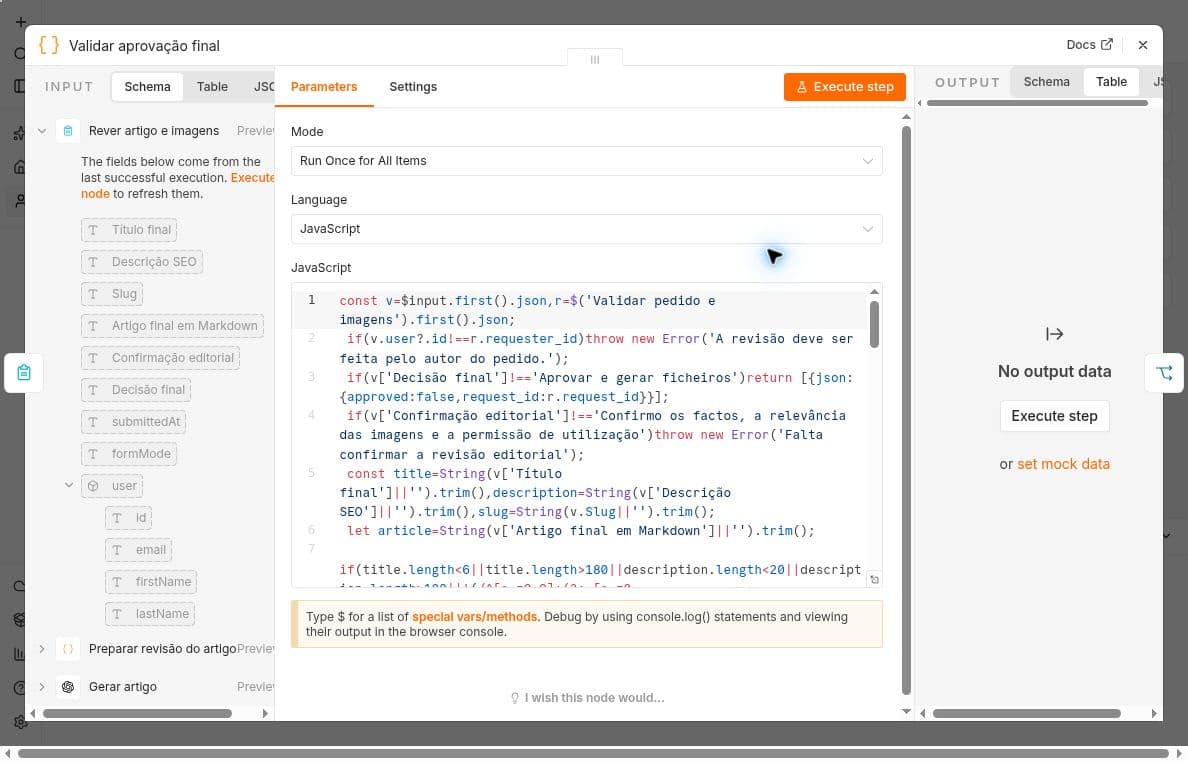Click the user object cube icon
The image size is (1188, 761).
[93, 486]
